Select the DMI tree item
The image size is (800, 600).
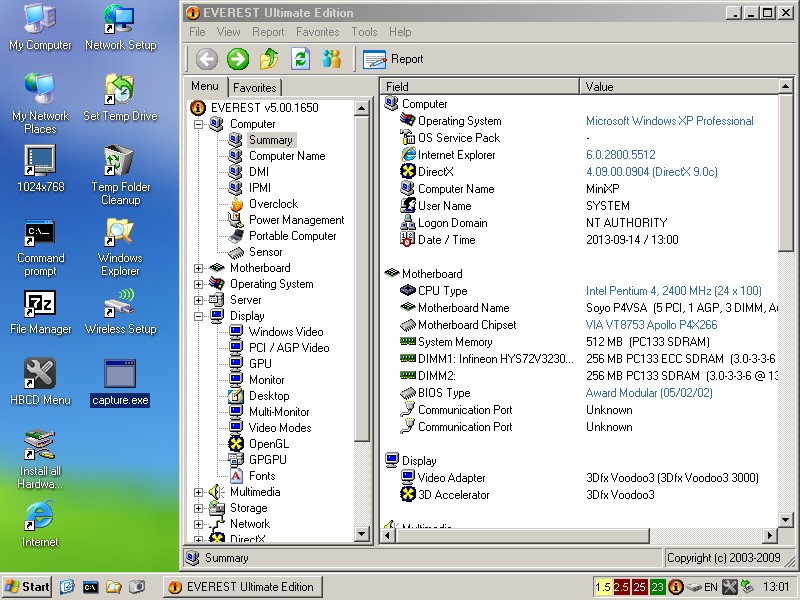coord(259,172)
